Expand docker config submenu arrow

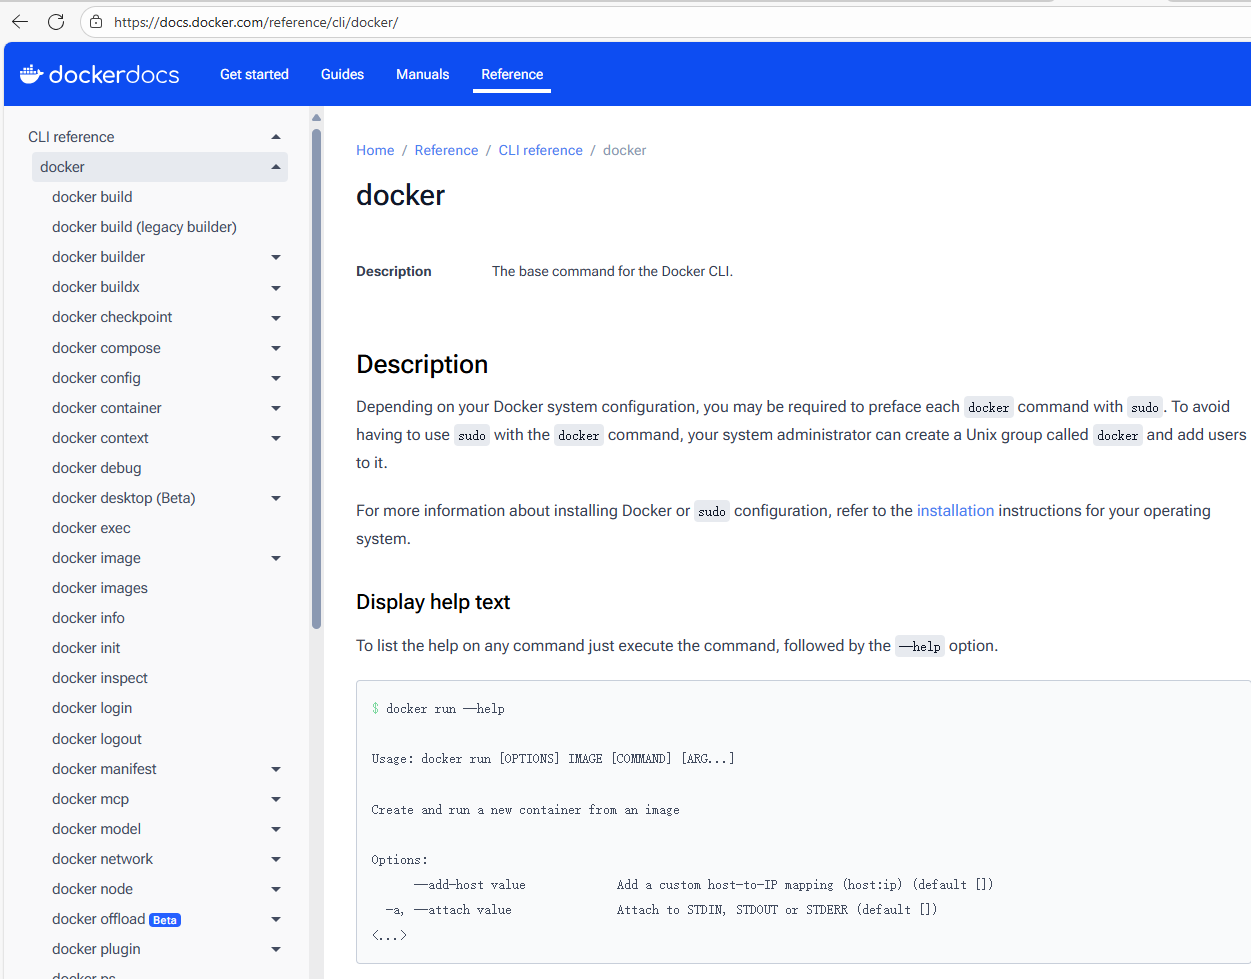tap(276, 378)
